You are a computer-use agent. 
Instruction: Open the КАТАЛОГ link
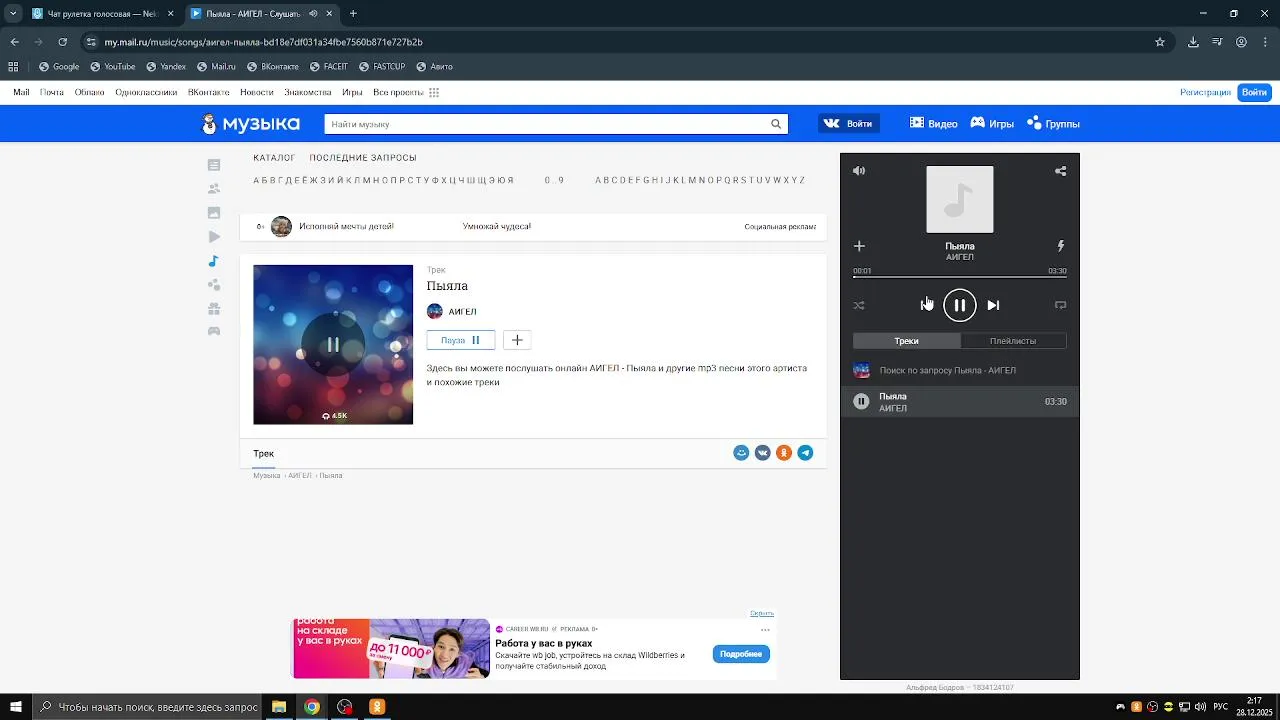[274, 158]
